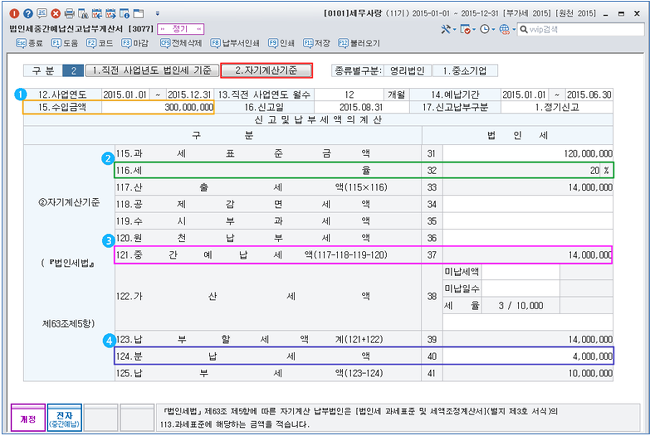The image size is (650, 436).
Task: Click empty 공제감면세액 field row 34
Action: [528, 204]
